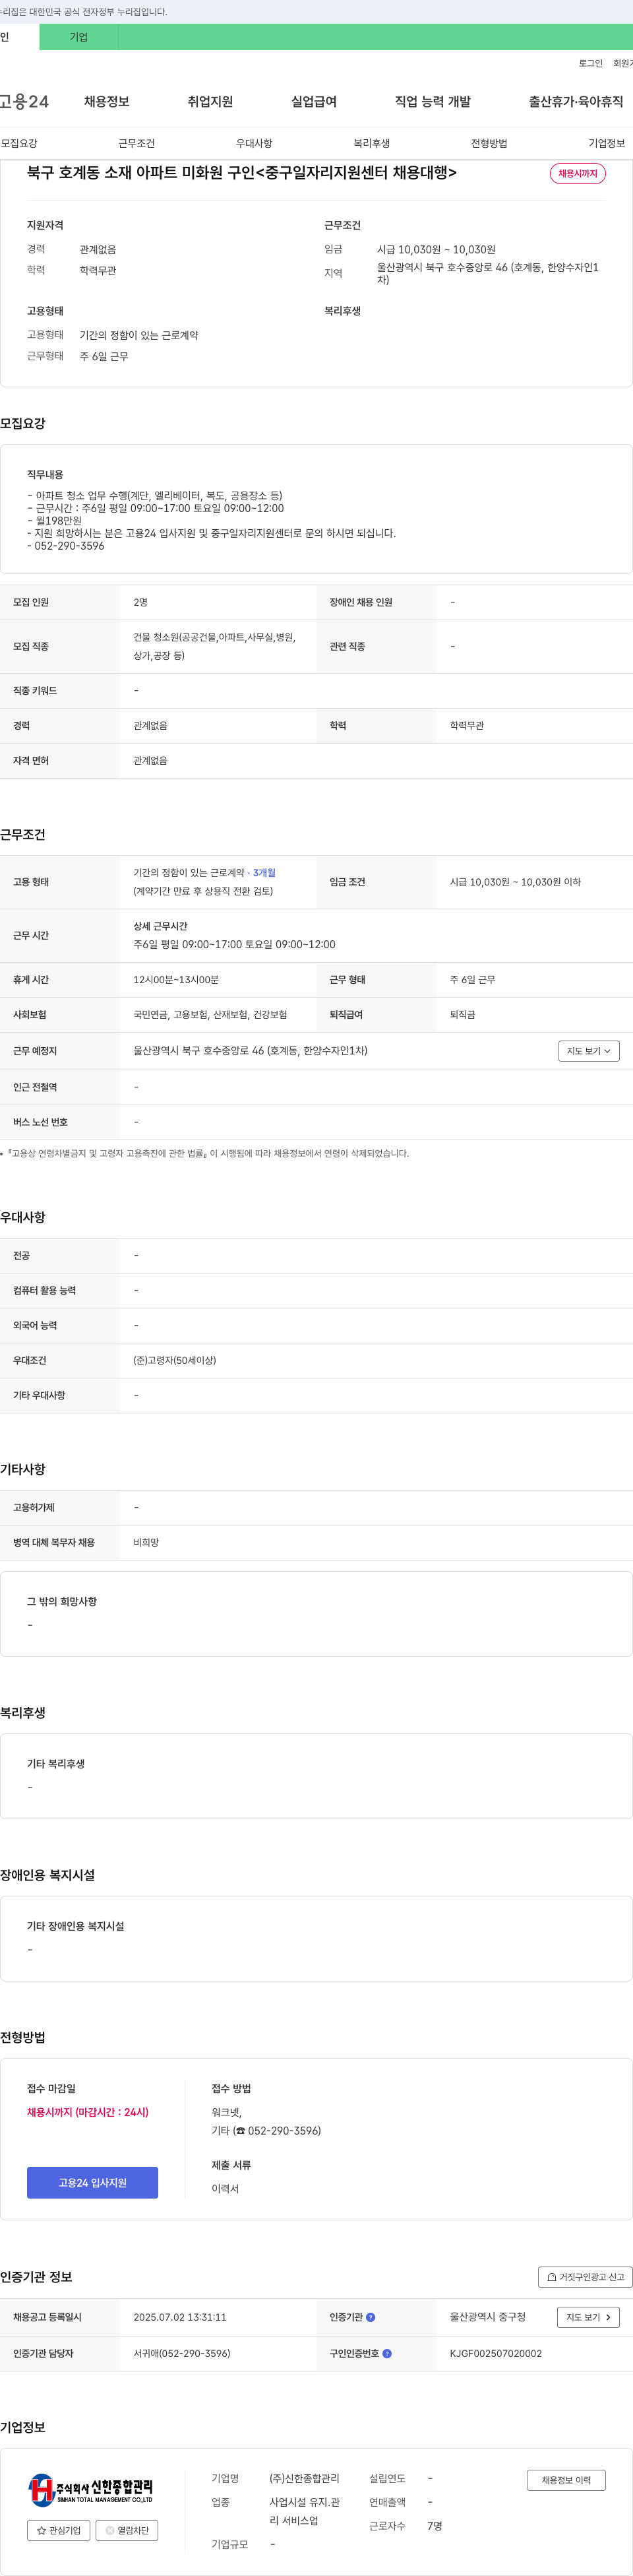Click phone number 052-290-3596 in 직무내용
633x2576 pixels.
pos(69,546)
